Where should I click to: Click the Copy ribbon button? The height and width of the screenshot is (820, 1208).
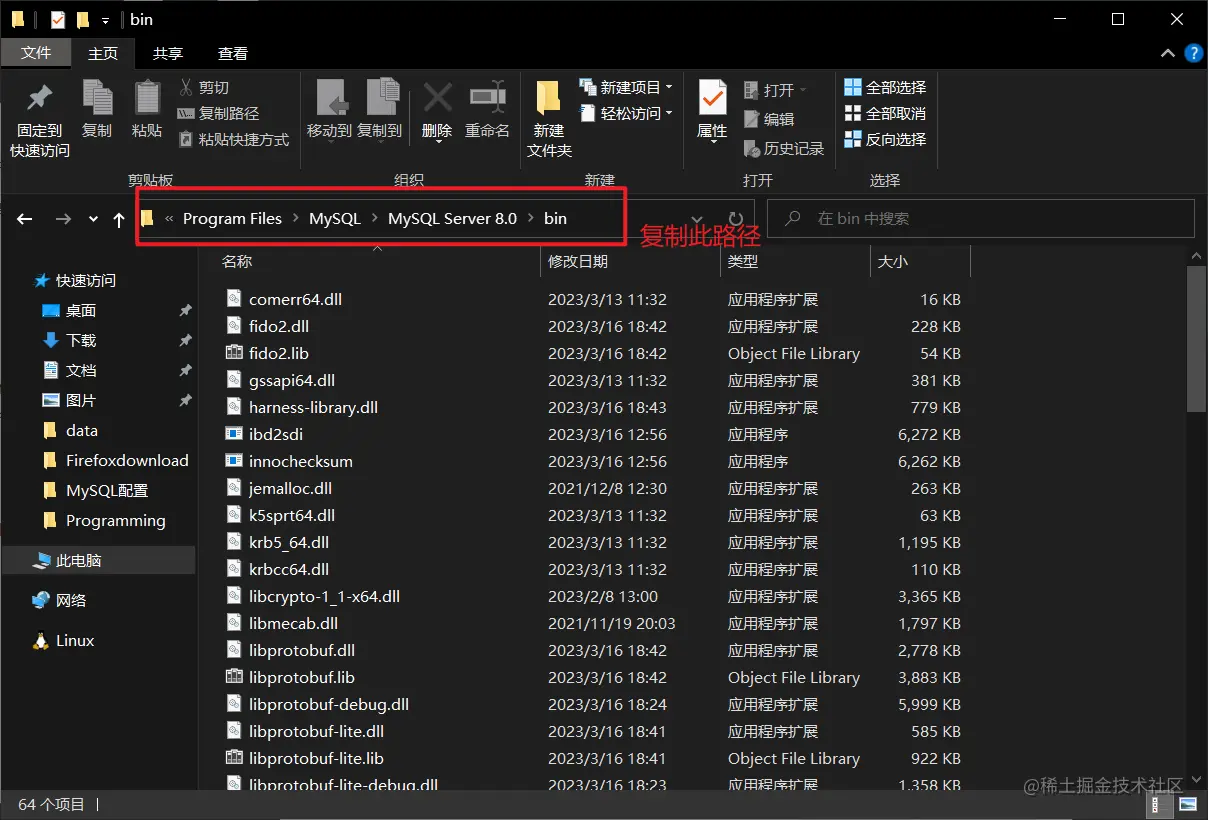tap(97, 109)
